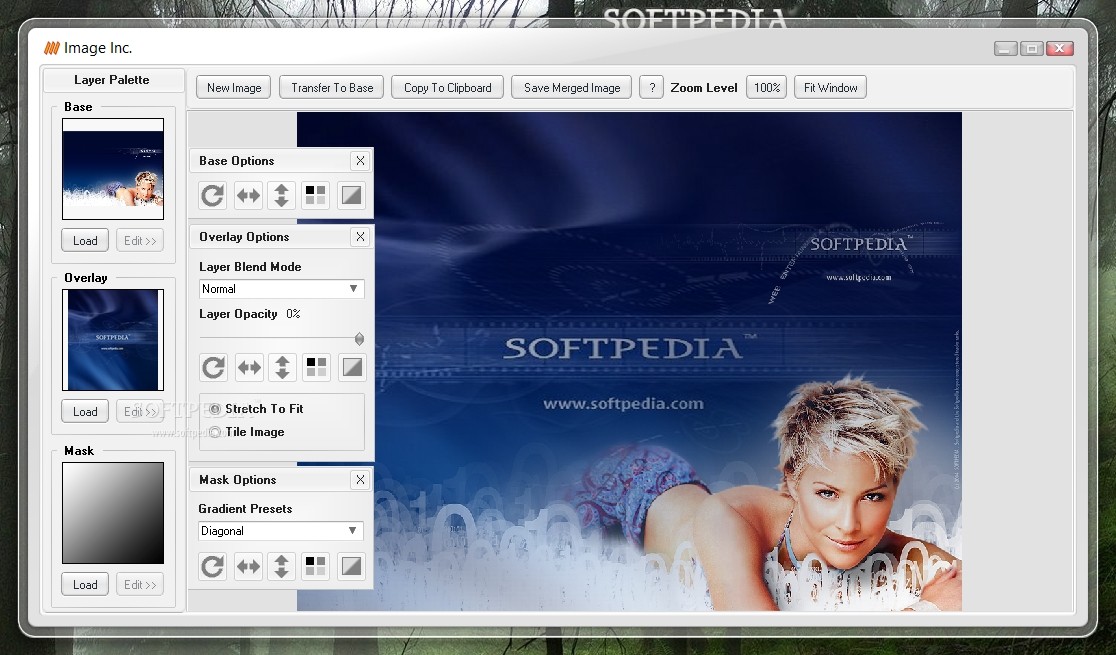This screenshot has height=655, width=1116.
Task: Open Edit options for Overlay layer
Action: tap(140, 412)
